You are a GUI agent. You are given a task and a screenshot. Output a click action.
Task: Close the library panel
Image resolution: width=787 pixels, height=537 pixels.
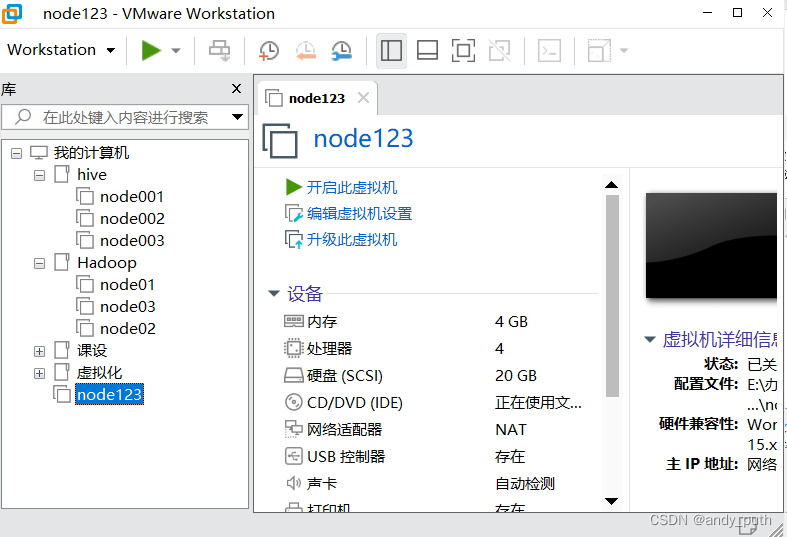pyautogui.click(x=236, y=89)
